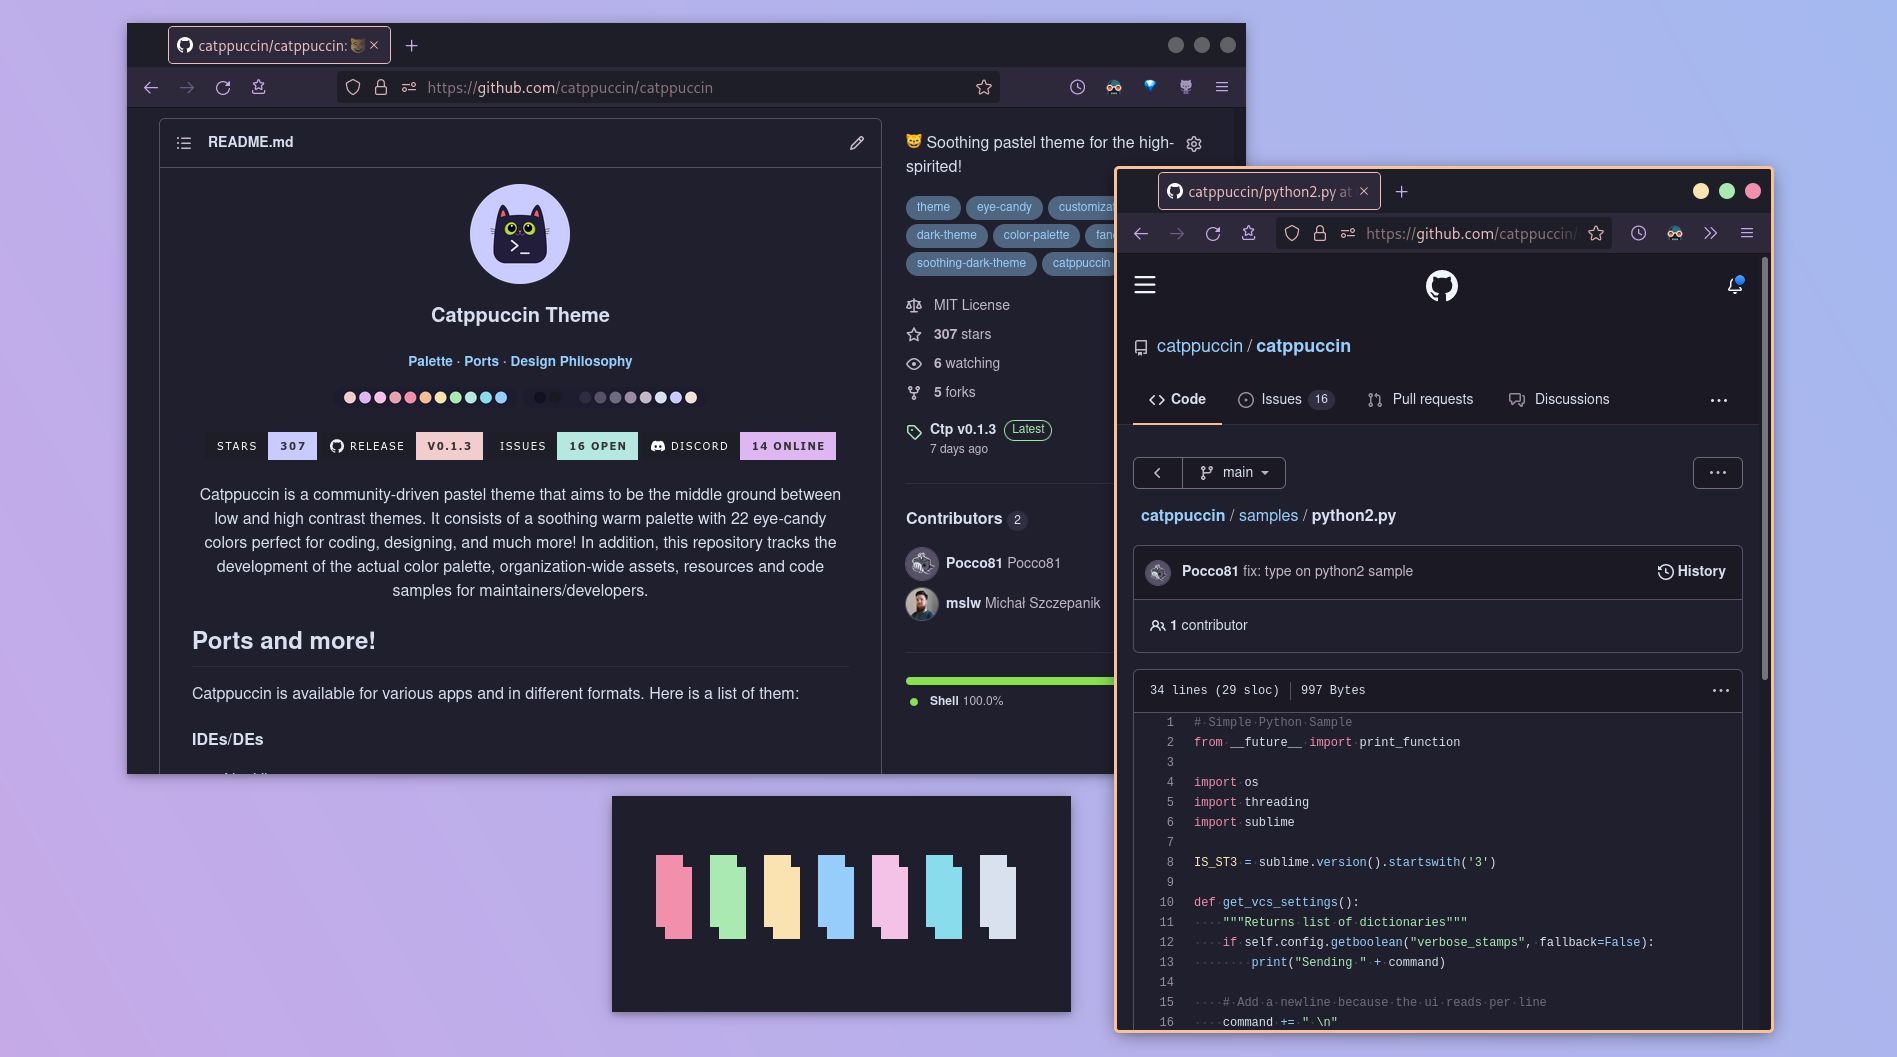This screenshot has width=1897, height=1057.
Task: Click Catppuccin cat logo image
Action: [x=520, y=234]
